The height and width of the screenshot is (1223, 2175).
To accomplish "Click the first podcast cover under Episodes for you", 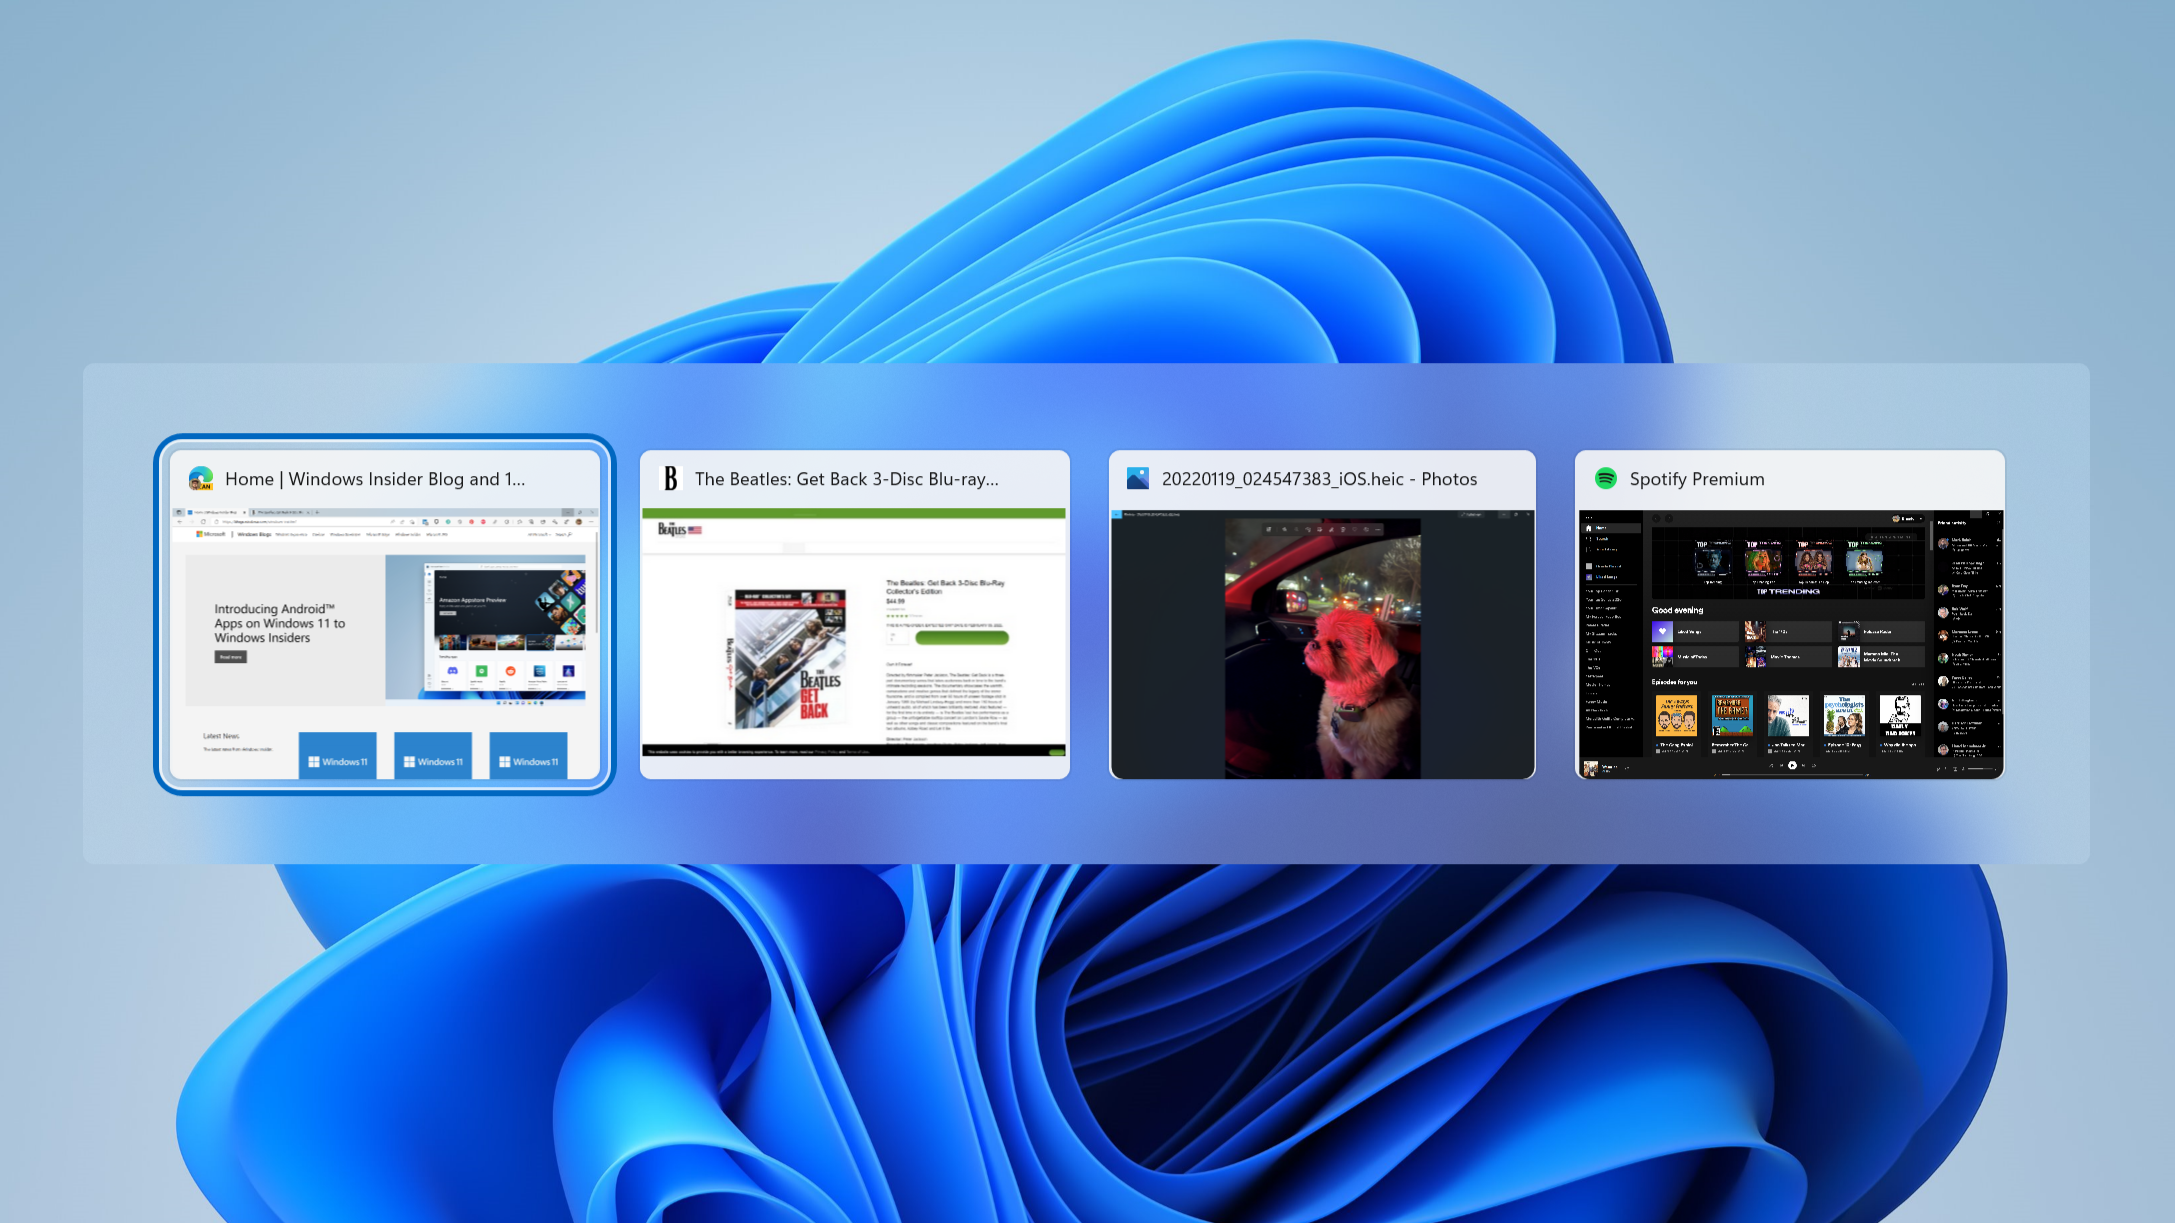I will 1676,717.
